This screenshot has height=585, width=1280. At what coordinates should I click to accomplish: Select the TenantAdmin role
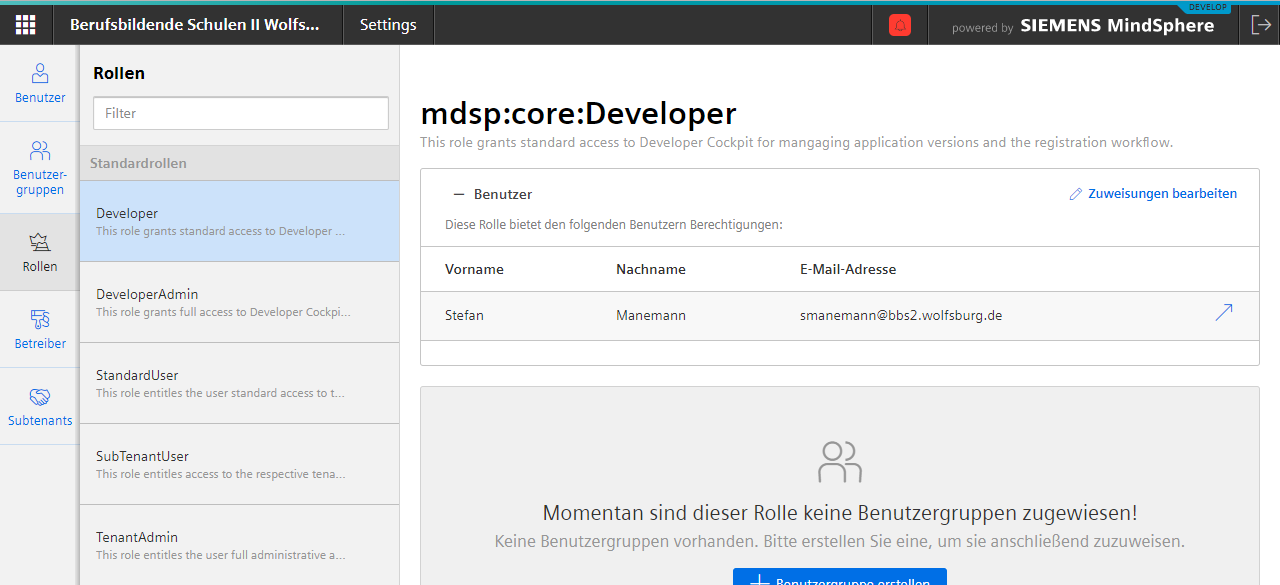click(x=239, y=545)
